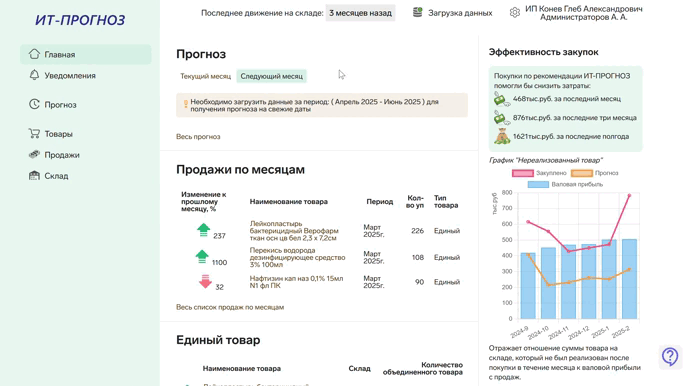The height and width of the screenshot is (386, 696).
Task: Open the Весь прогноз link
Action: [x=198, y=137]
